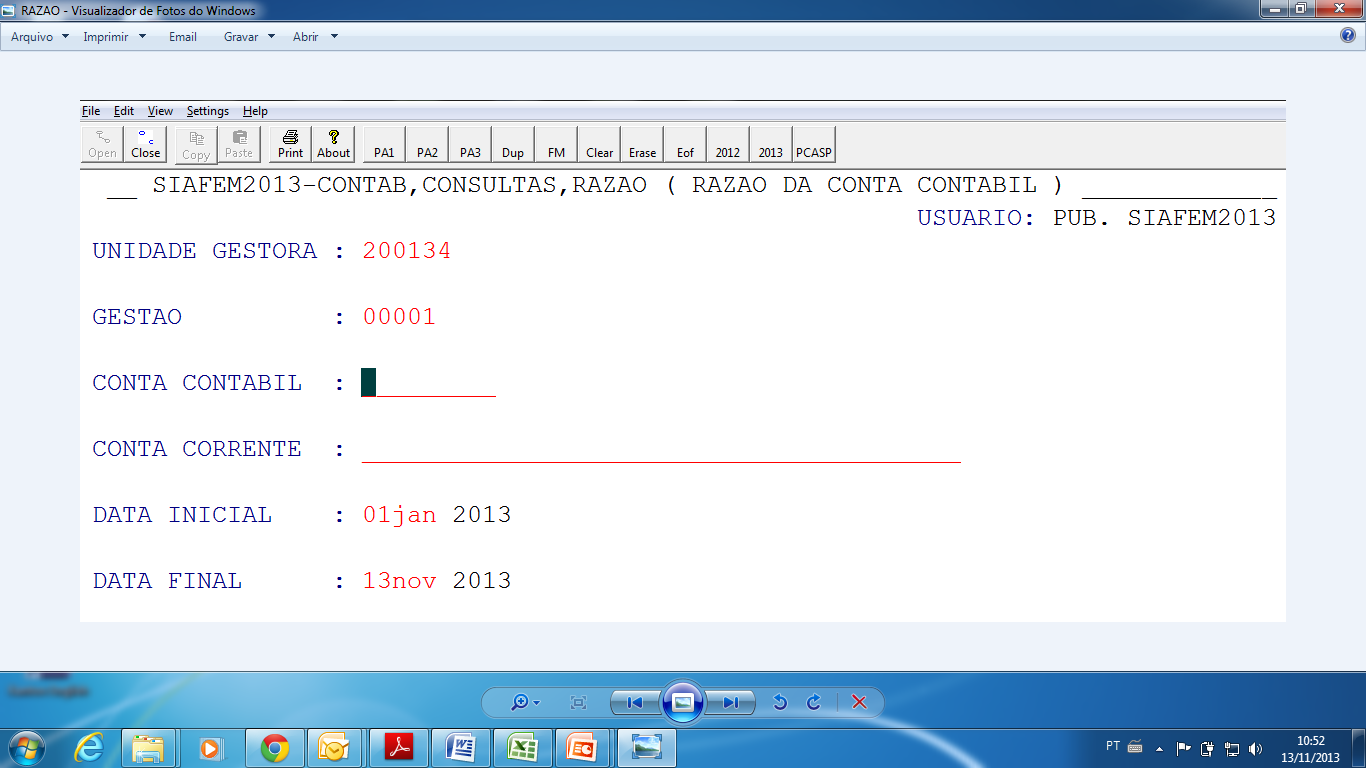Start the slideshow
Screen dimensions: 1366x768
click(683, 702)
